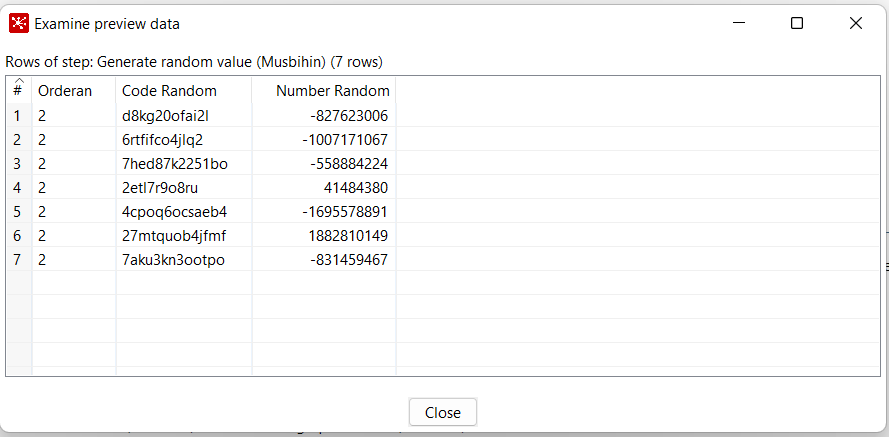Select cell d8kg20ofai2l
Viewport: 889px width, 437px height.
[184, 116]
